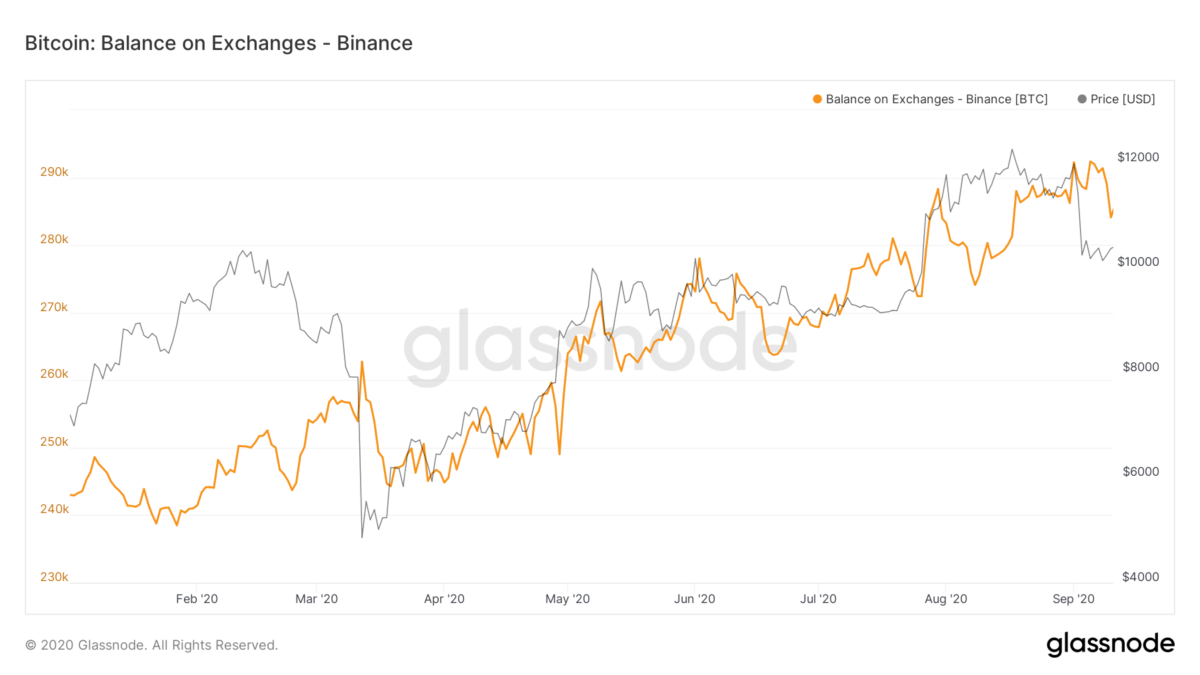
Task: Select the Sep '20 date label
Action: [1073, 599]
